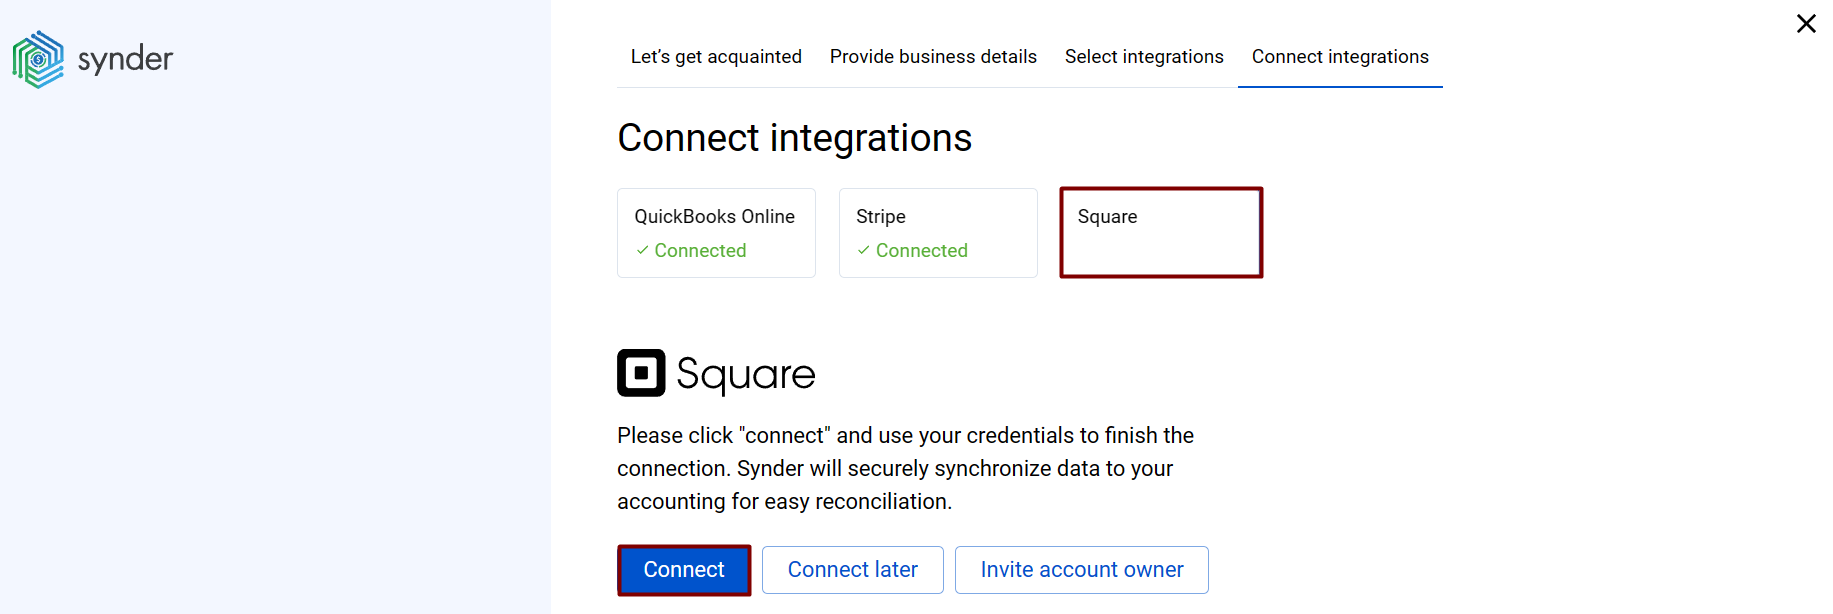This screenshot has width=1833, height=614.
Task: Open the Provide business details tab
Action: tap(933, 57)
